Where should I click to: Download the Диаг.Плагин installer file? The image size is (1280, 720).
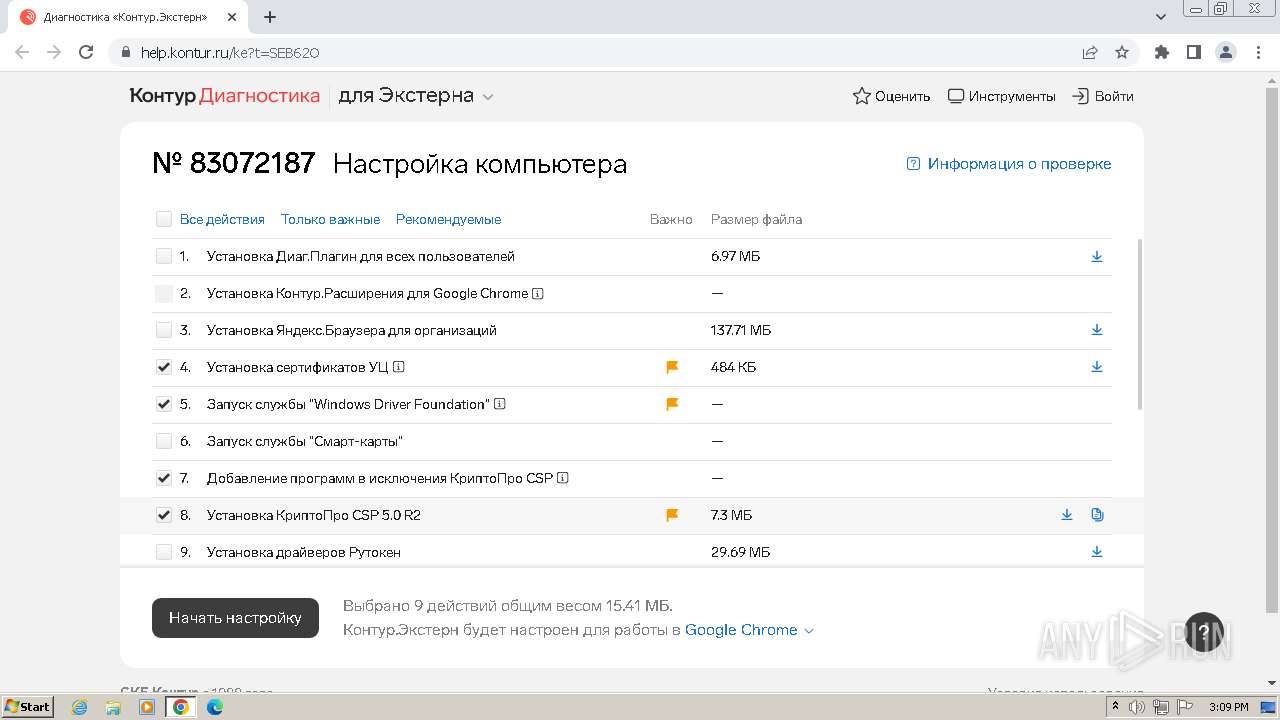1097,256
